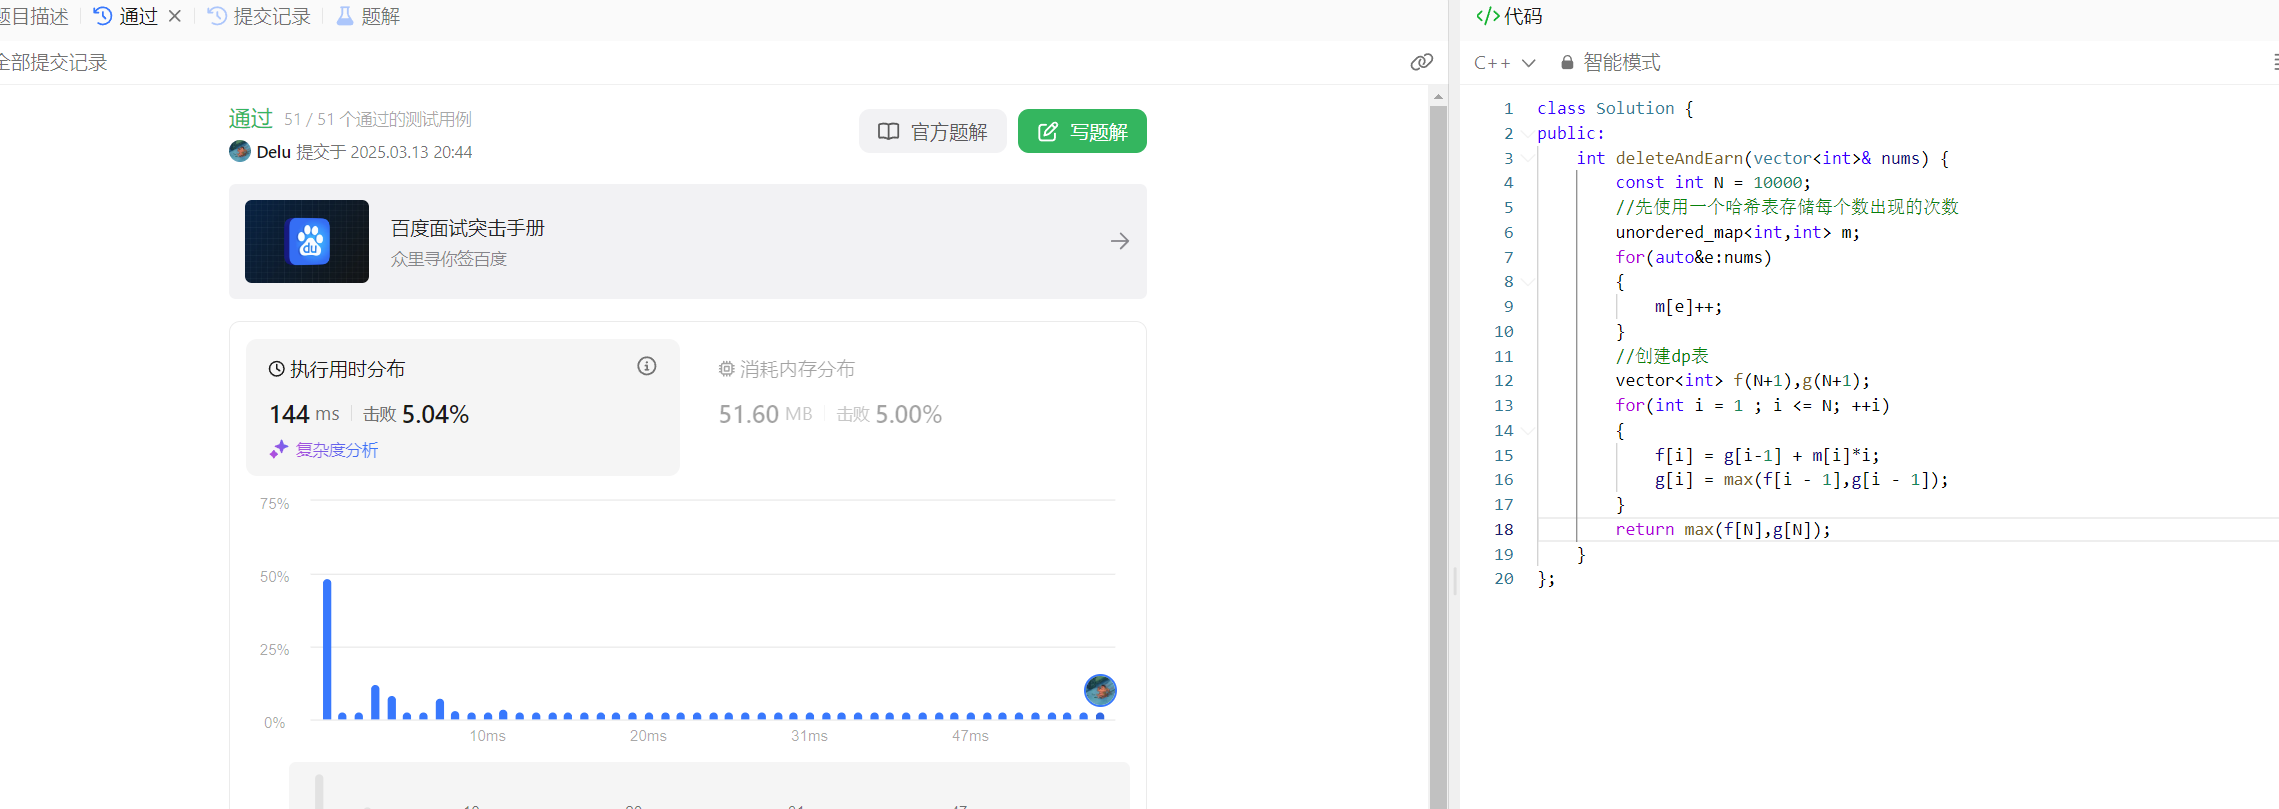
Task: Open the 代码 panel tab
Action: [1509, 16]
